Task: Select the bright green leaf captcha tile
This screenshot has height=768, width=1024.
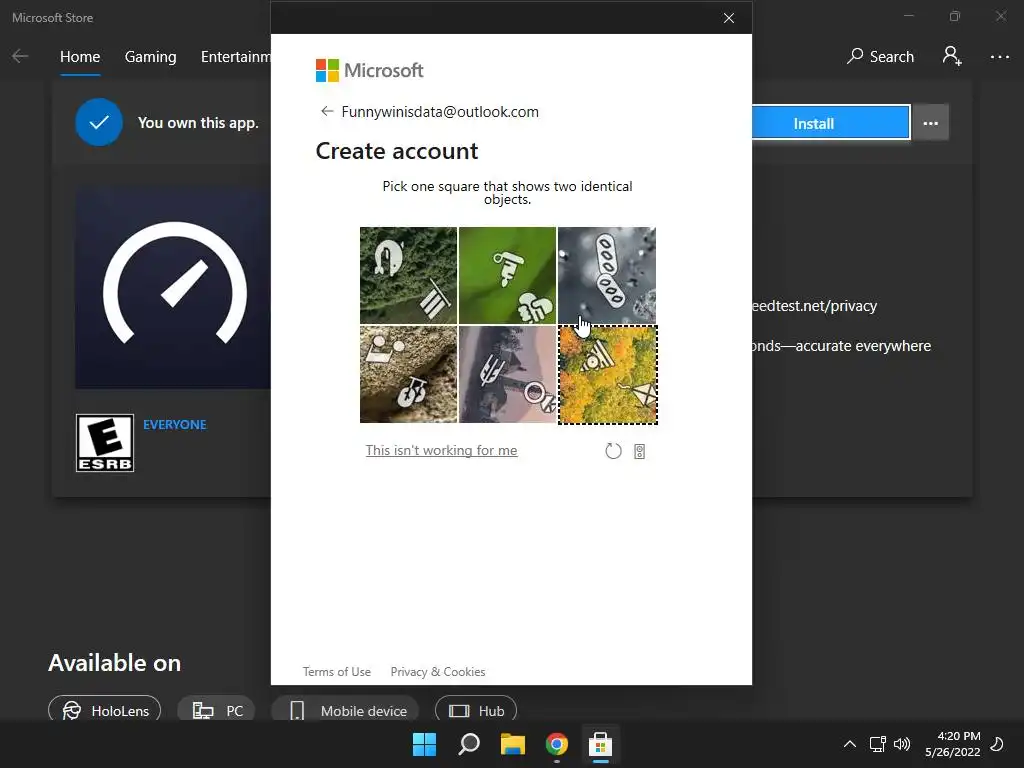Action: tap(507, 275)
